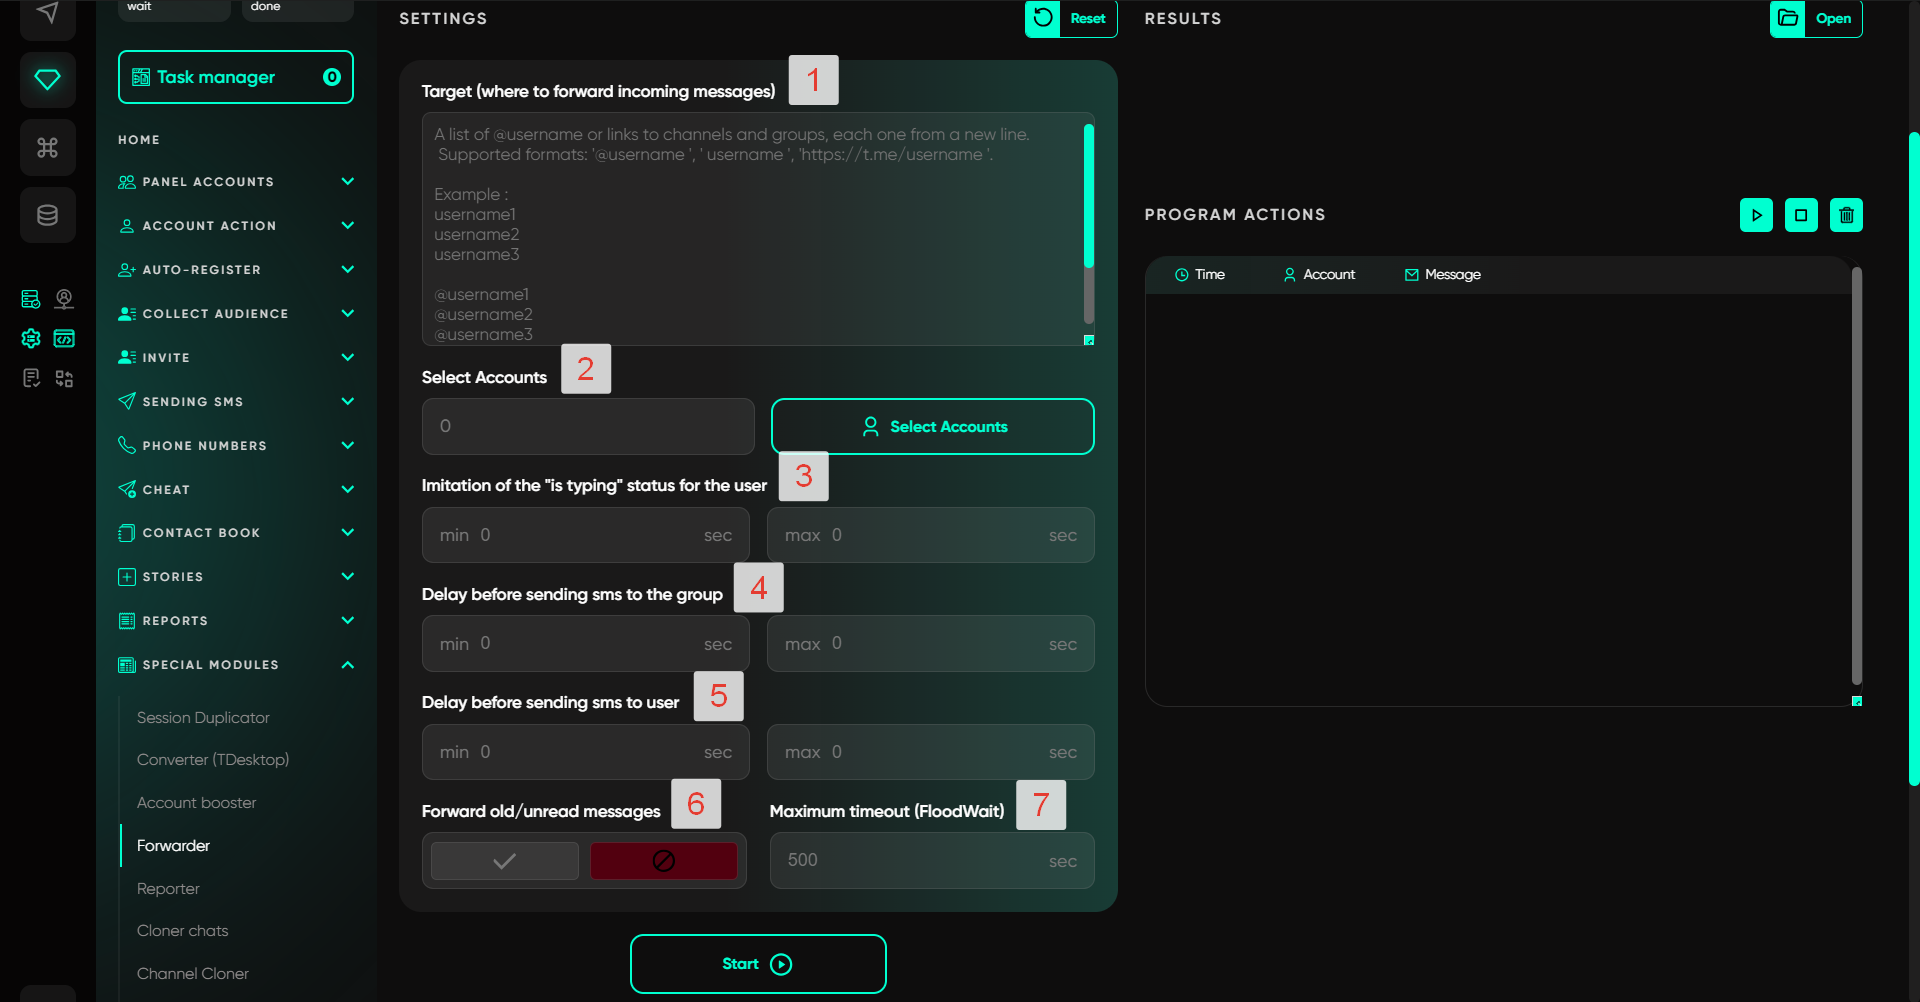Click the gear settings icon in sidebar
1920x1002 pixels.
click(31, 339)
